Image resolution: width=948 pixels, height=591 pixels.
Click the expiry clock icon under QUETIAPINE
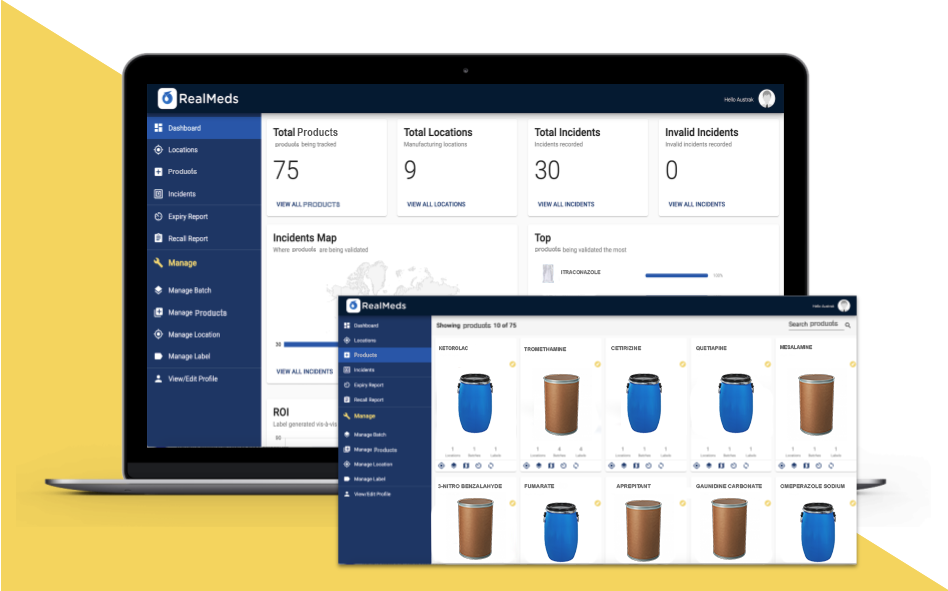tap(733, 465)
